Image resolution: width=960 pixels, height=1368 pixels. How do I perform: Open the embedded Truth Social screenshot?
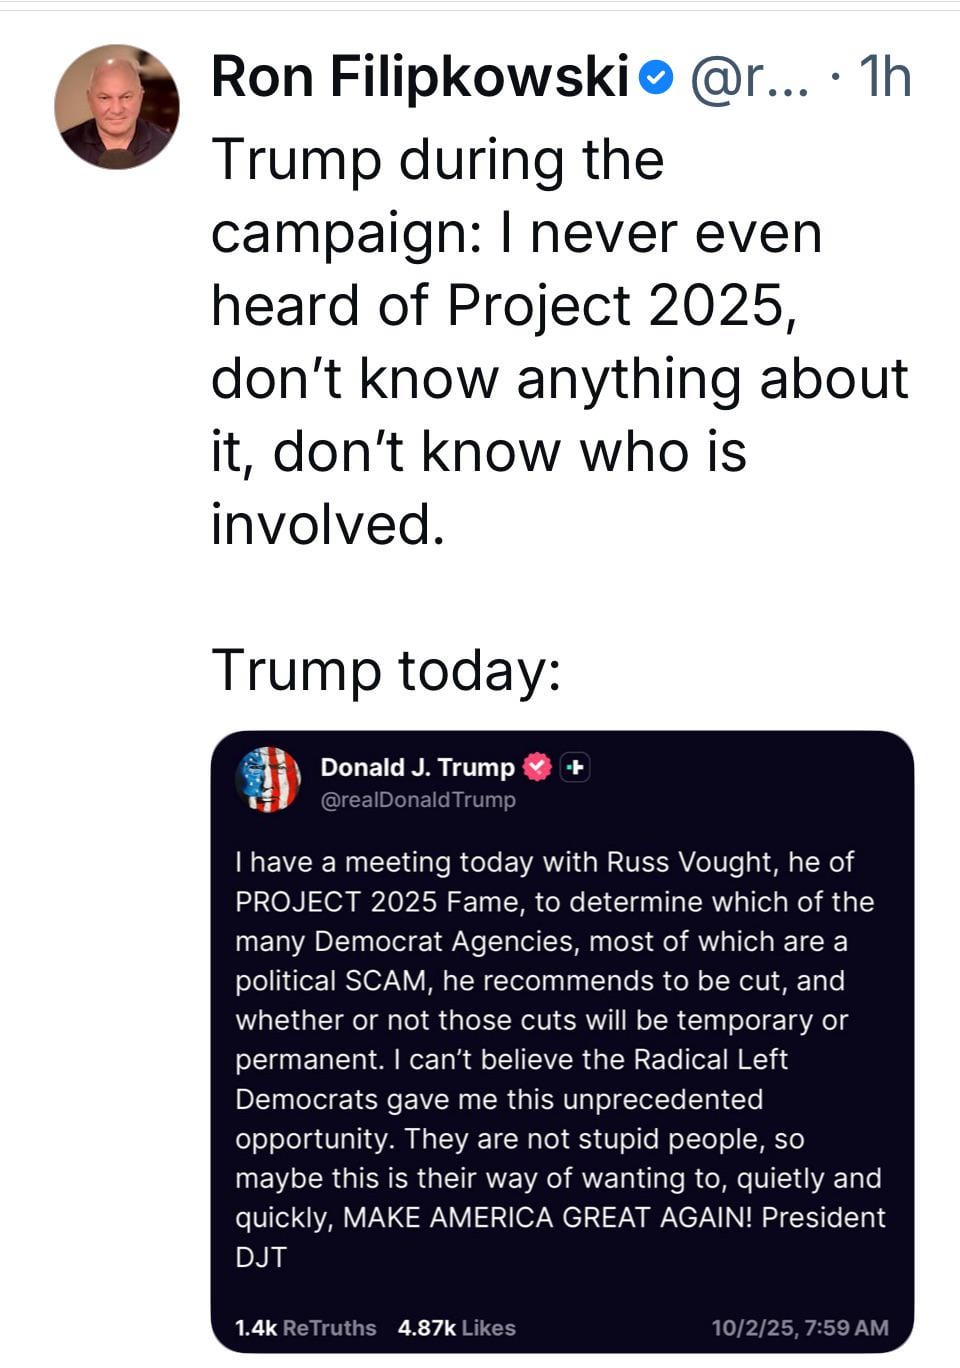(562, 1040)
